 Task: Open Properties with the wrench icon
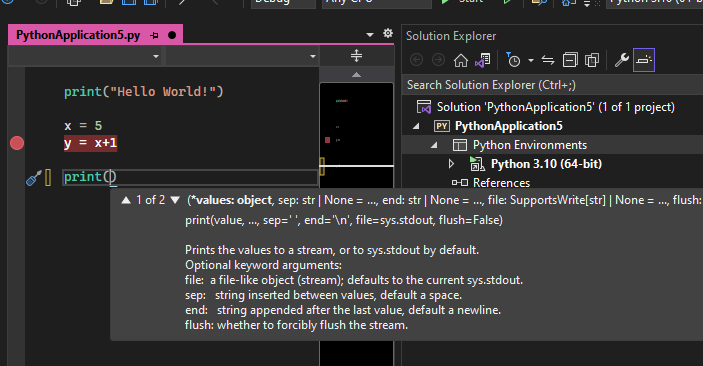tap(621, 60)
